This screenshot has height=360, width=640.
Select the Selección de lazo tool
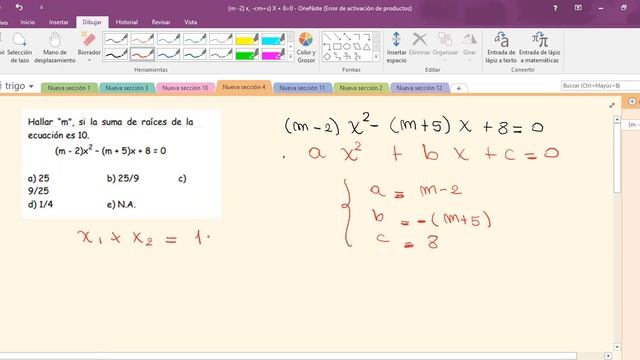coord(19,48)
